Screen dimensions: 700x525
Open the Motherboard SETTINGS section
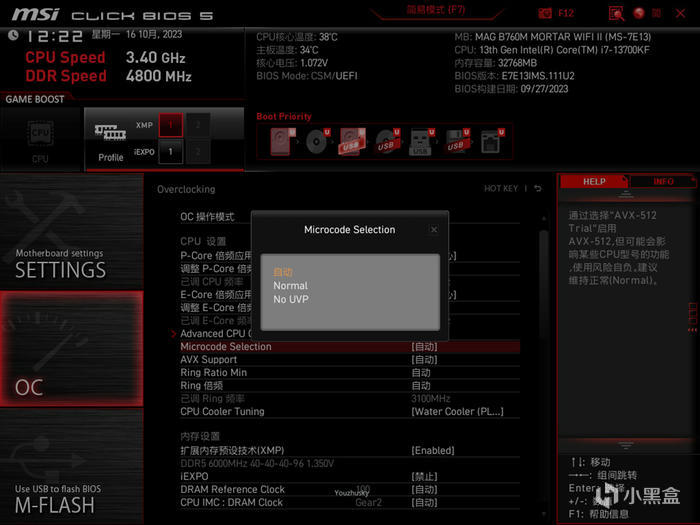[x=71, y=232]
